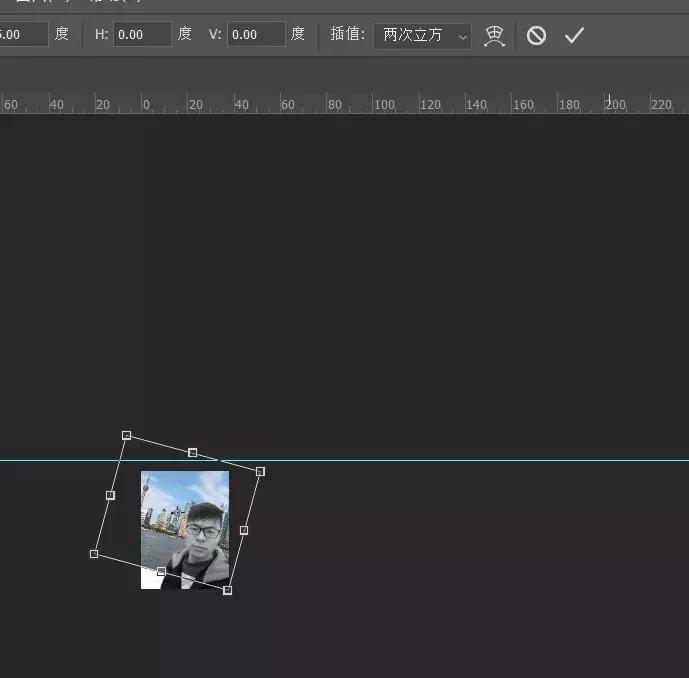Select the bottom-middle transform edge handle
Image resolution: width=689 pixels, height=678 pixels.
click(161, 572)
